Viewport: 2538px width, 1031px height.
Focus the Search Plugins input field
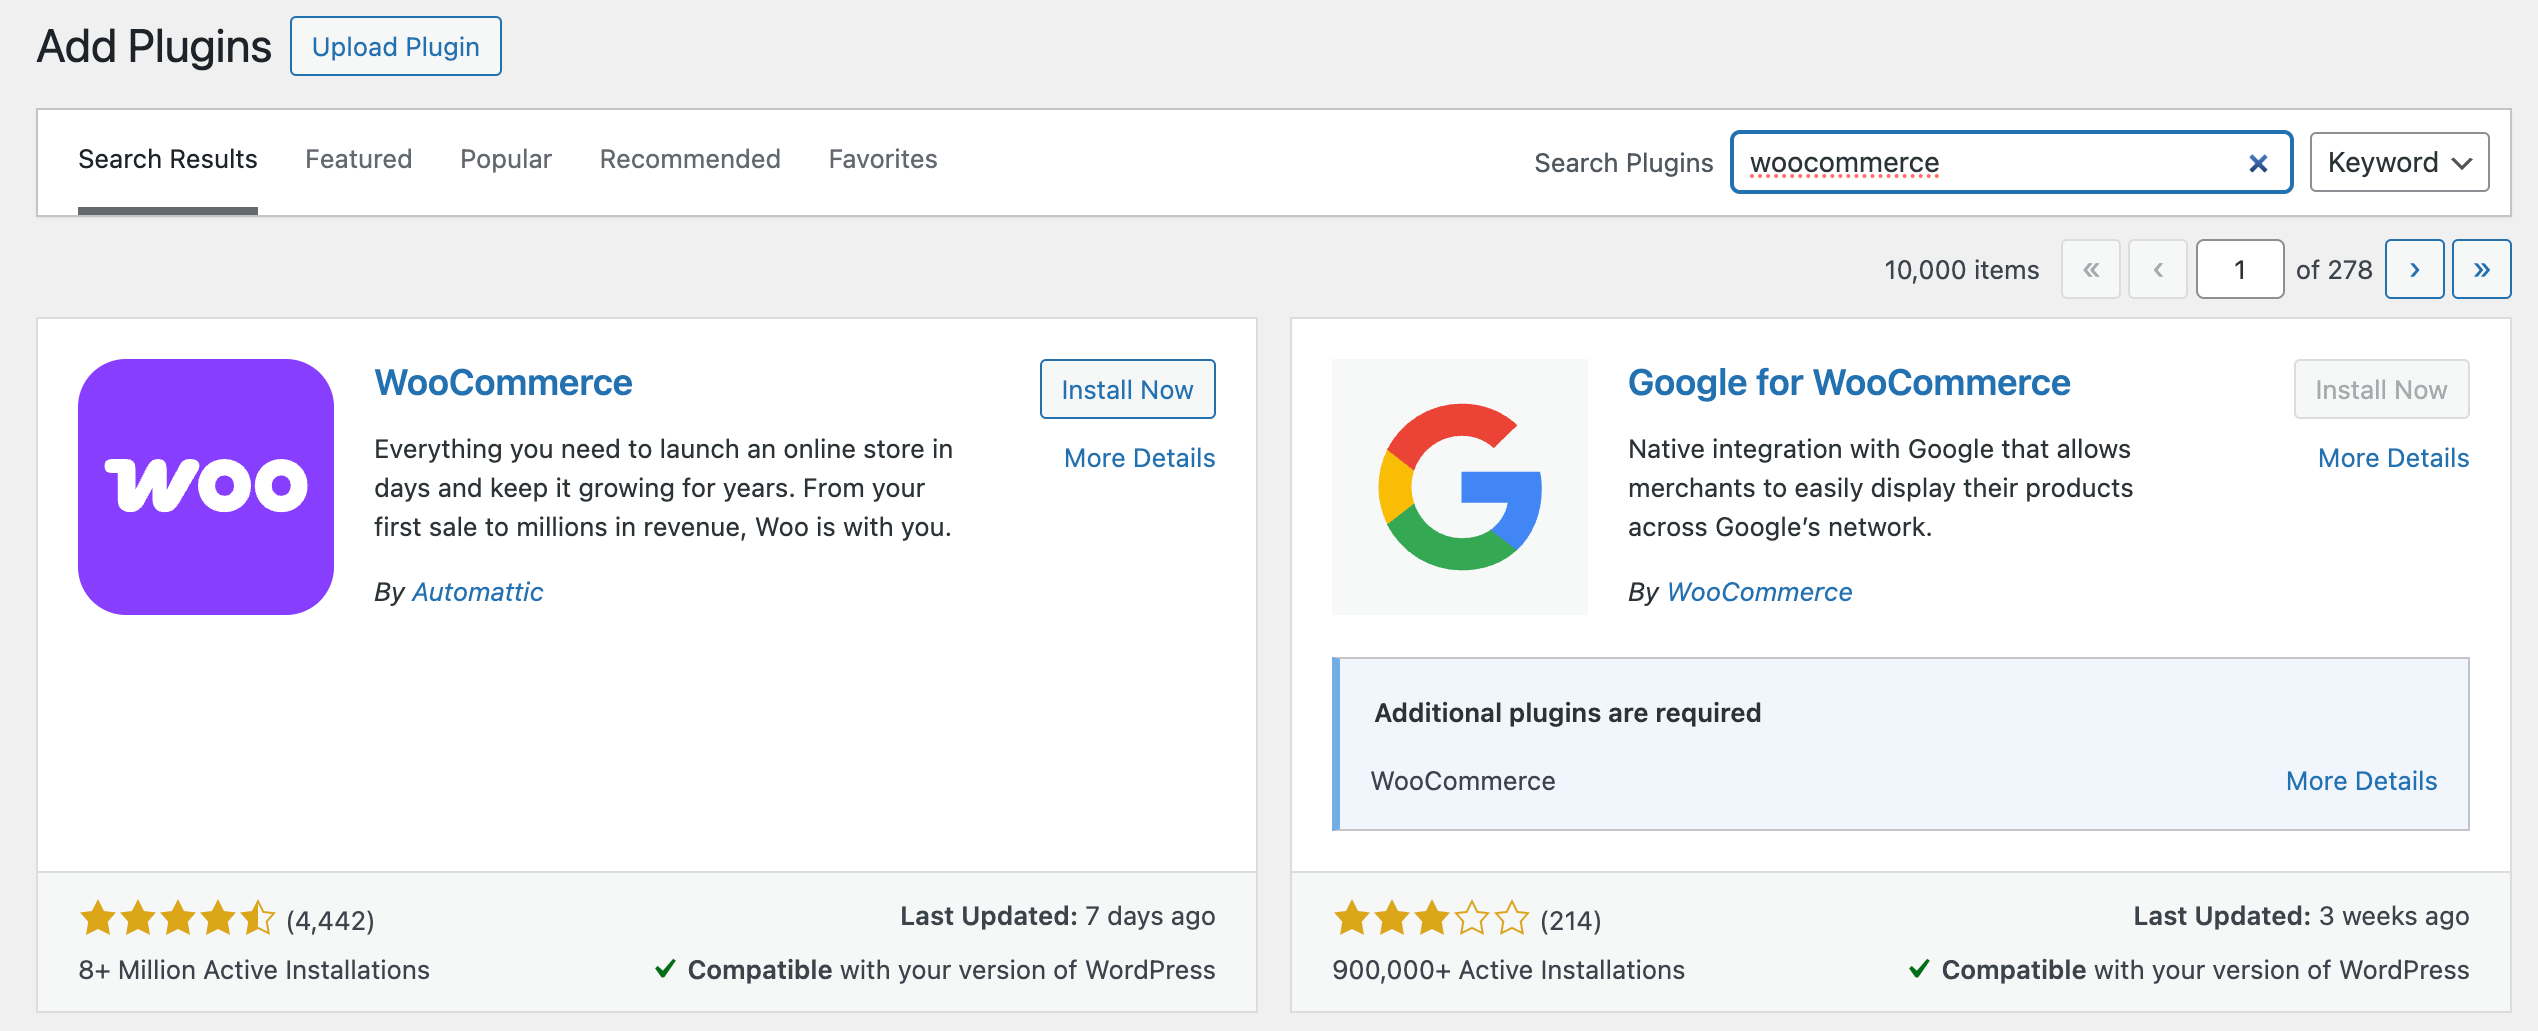tap(2011, 162)
